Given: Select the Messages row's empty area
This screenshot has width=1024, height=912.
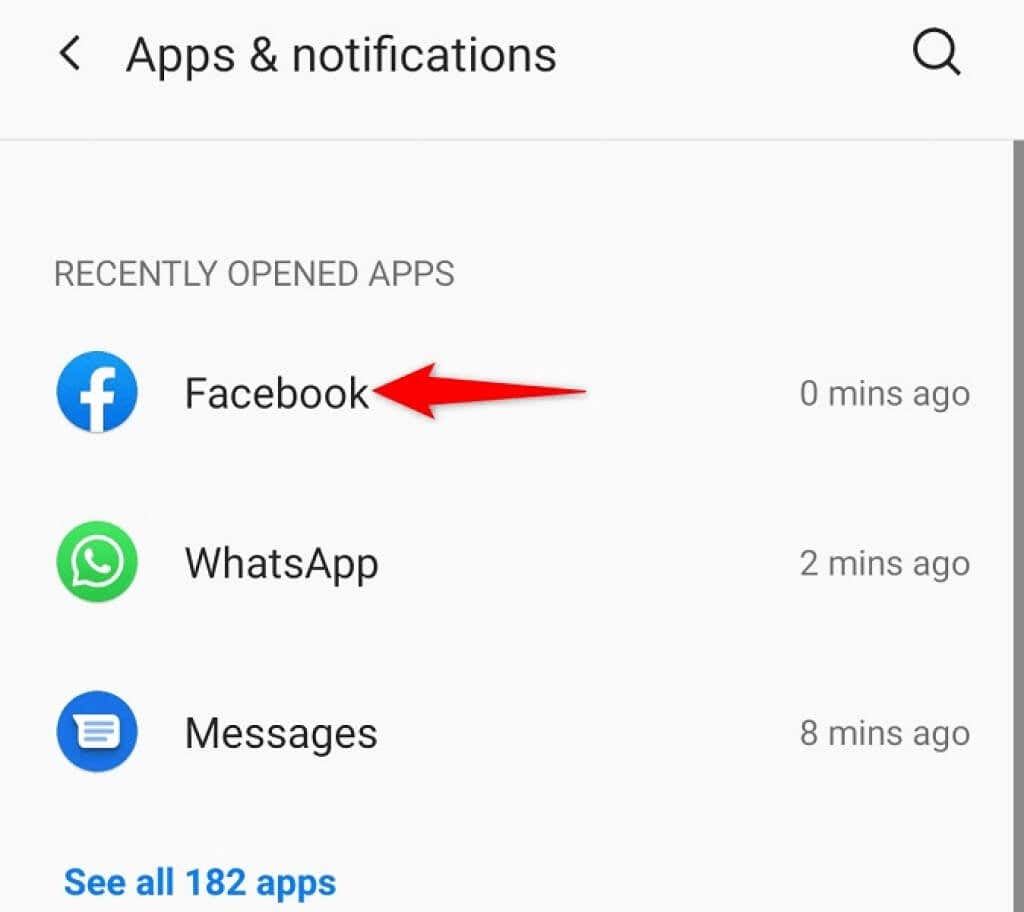Looking at the screenshot, I should point(588,732).
